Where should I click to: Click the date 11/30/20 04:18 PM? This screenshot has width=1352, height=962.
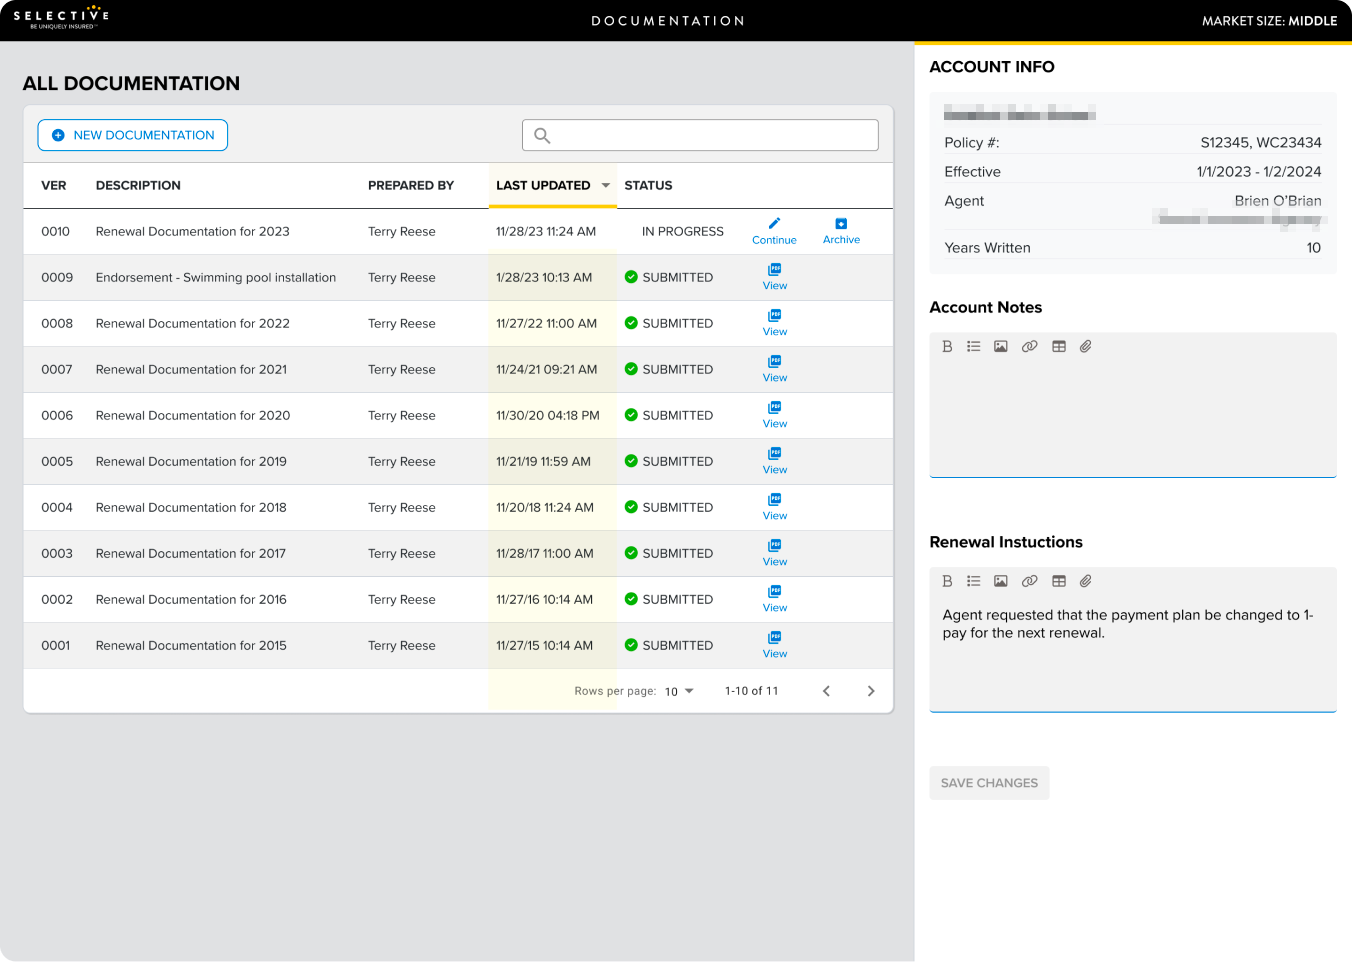pyautogui.click(x=548, y=415)
